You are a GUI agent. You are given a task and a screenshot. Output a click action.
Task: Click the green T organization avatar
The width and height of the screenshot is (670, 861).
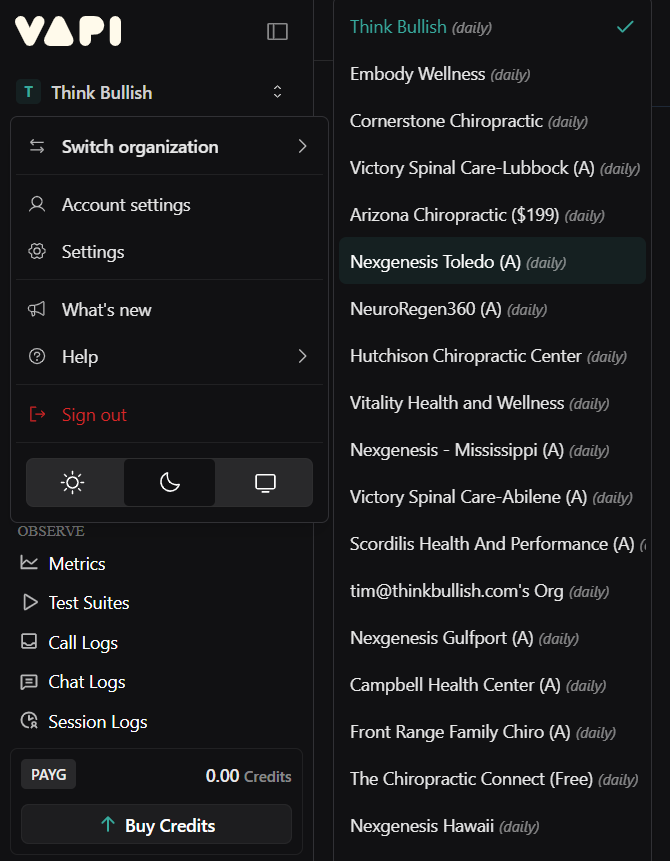point(29,92)
